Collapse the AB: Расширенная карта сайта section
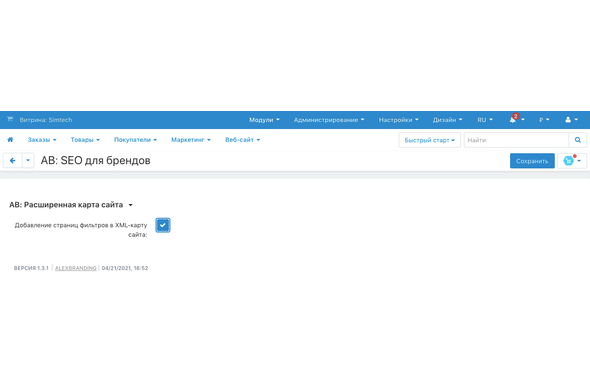 click(71, 205)
